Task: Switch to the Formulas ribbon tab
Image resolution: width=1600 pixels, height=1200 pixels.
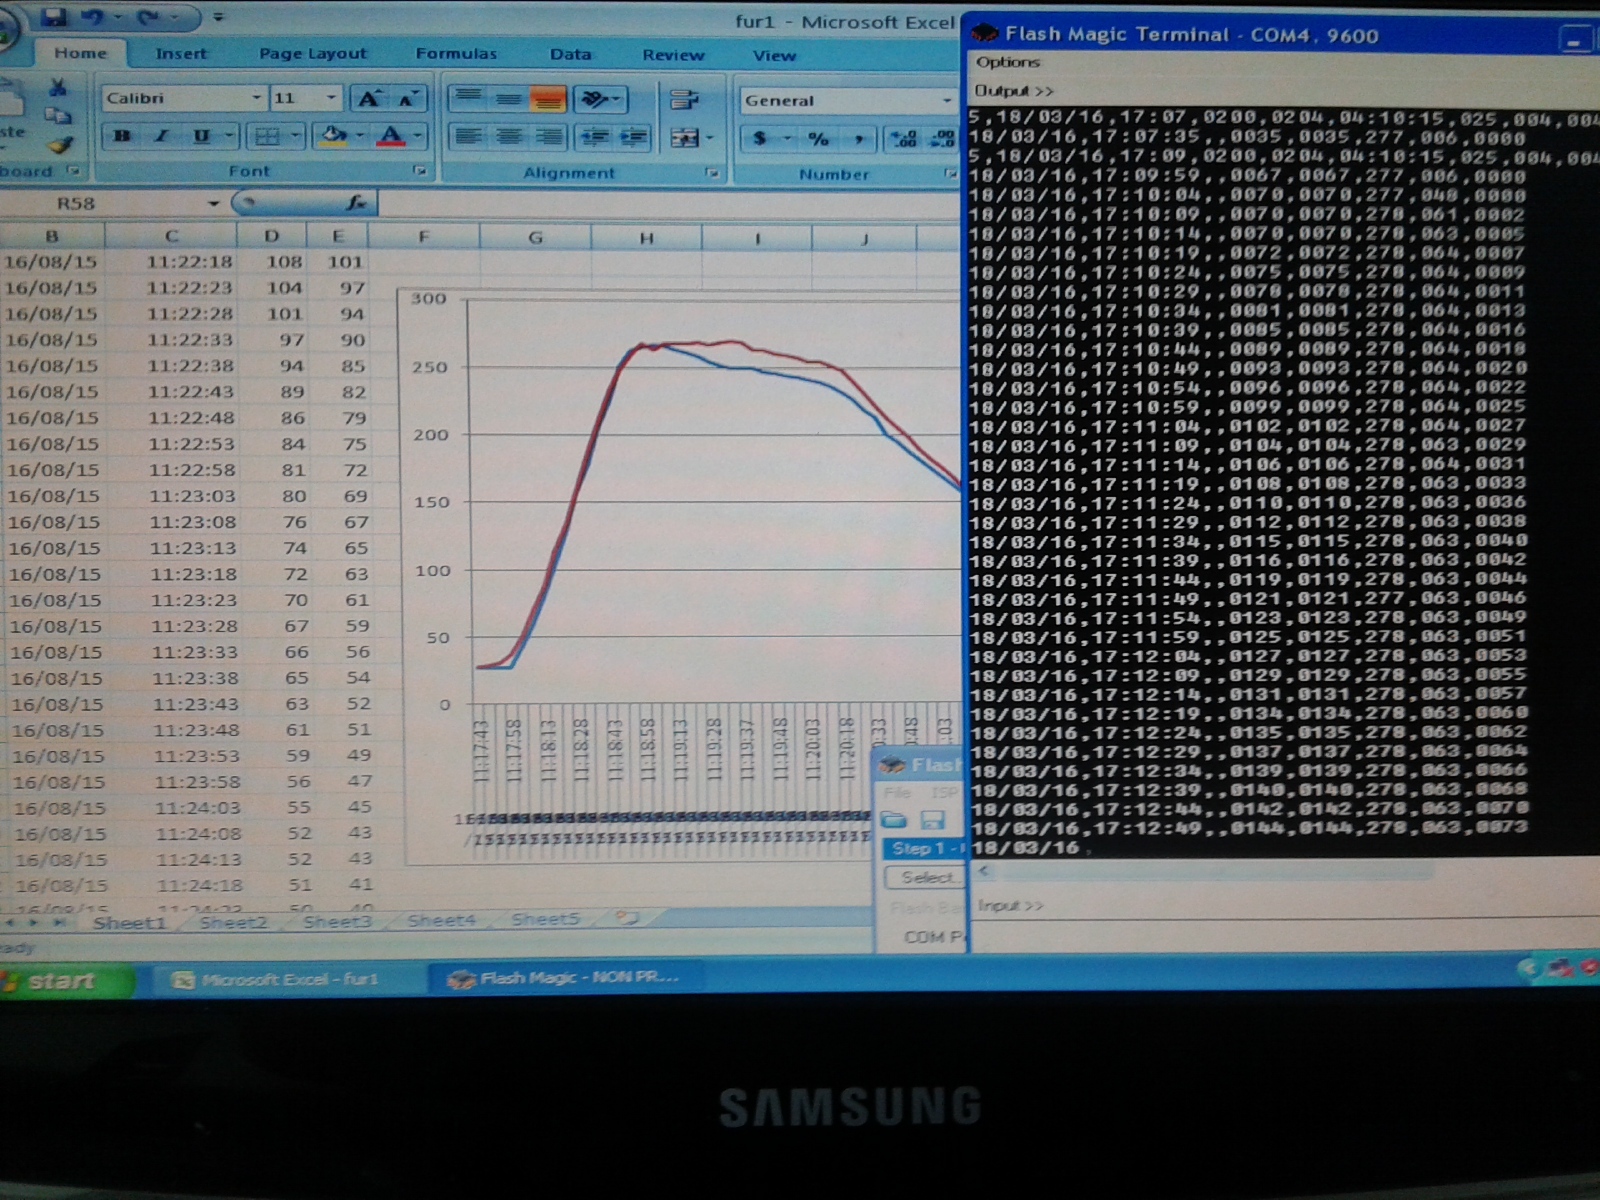Action: pos(456,54)
